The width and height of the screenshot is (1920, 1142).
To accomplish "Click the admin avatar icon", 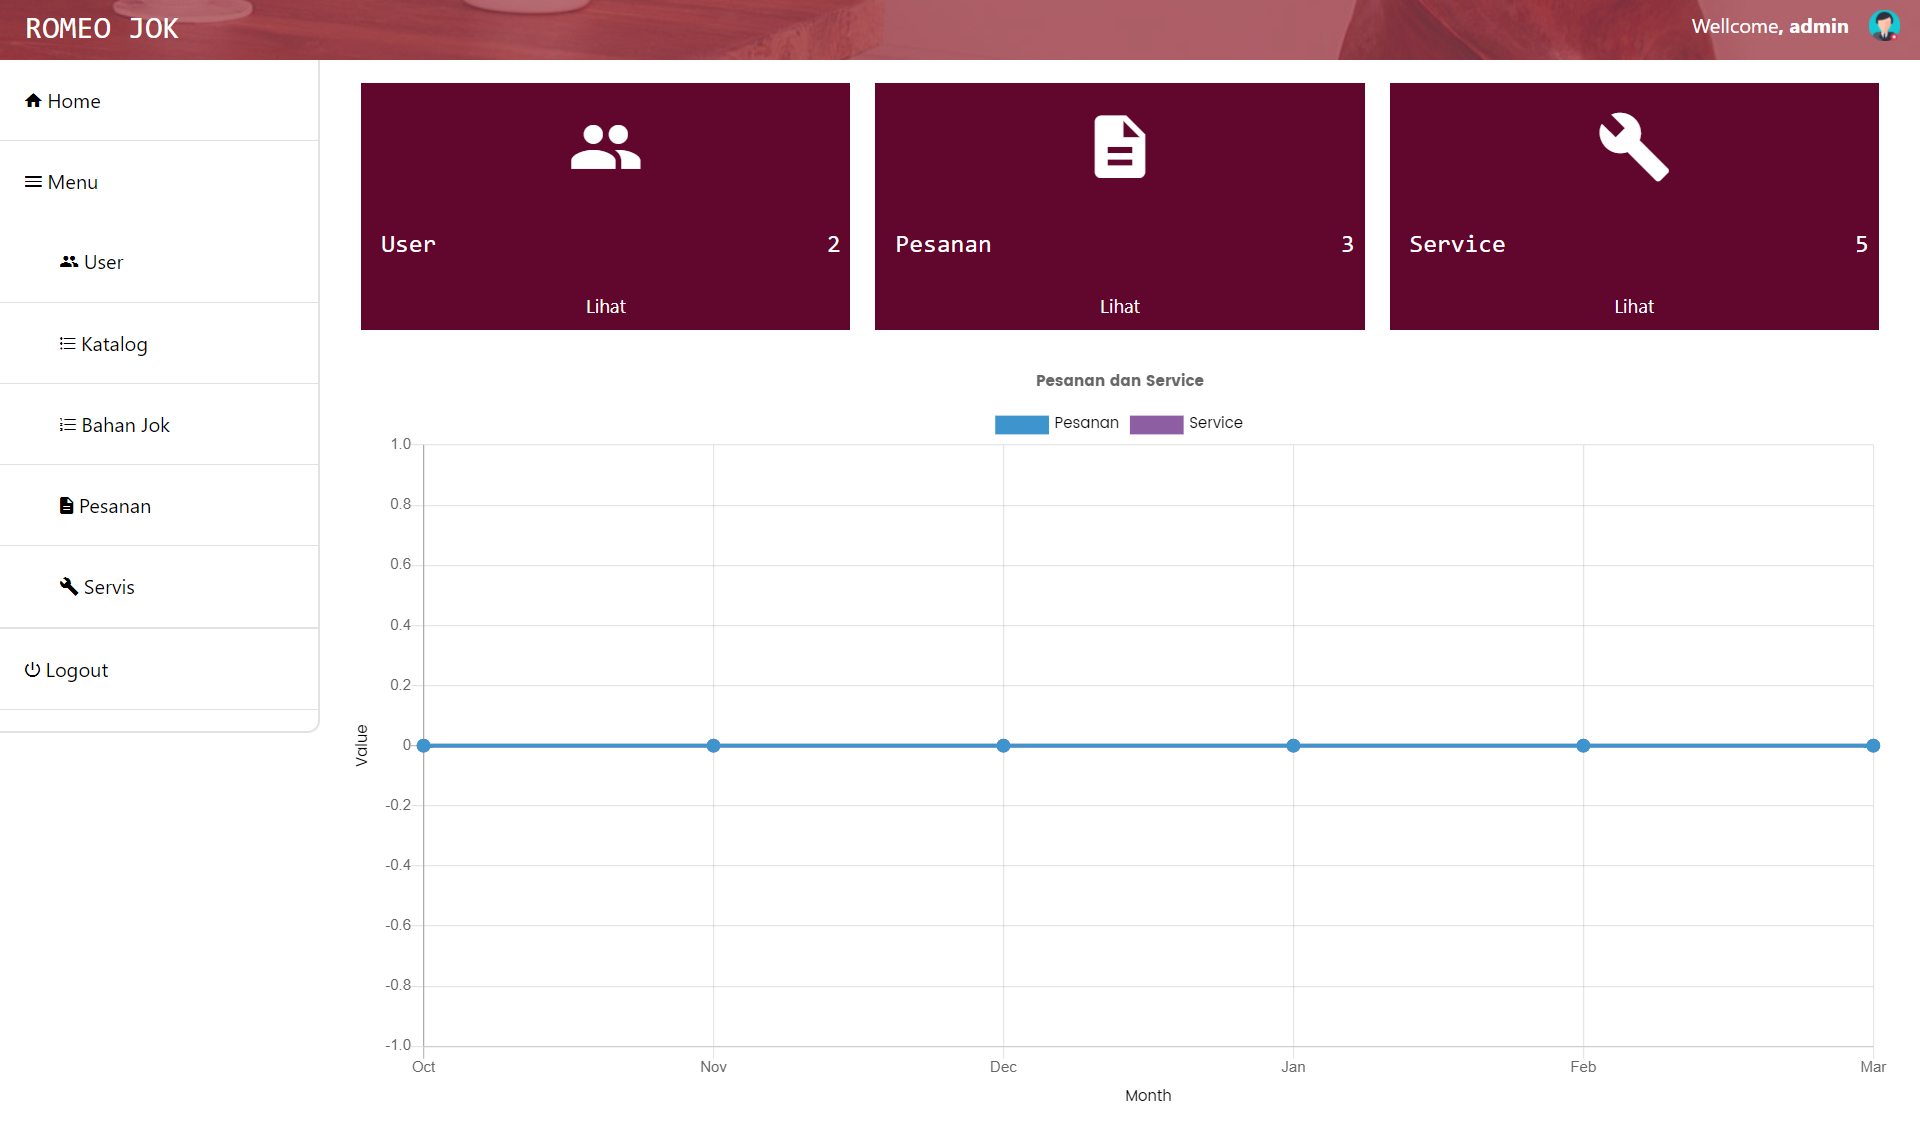I will (x=1884, y=26).
